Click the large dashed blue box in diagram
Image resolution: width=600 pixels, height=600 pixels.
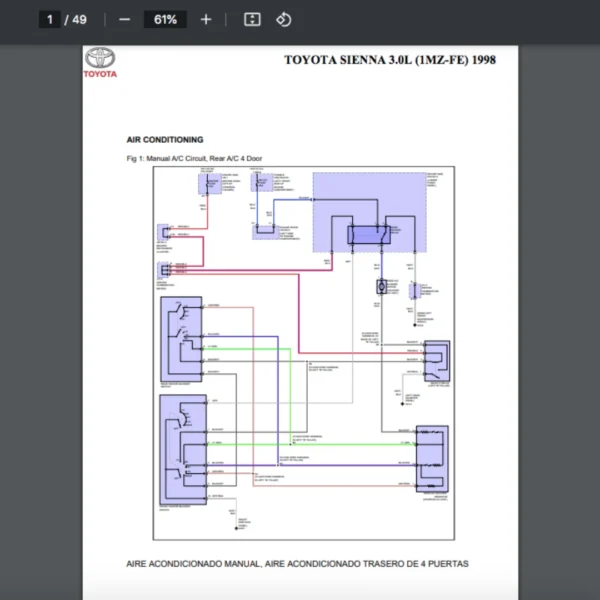pos(368,210)
